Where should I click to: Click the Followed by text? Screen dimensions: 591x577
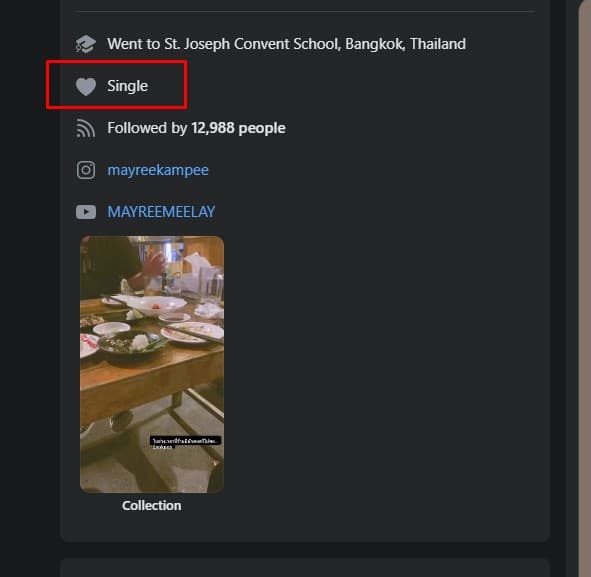[147, 128]
